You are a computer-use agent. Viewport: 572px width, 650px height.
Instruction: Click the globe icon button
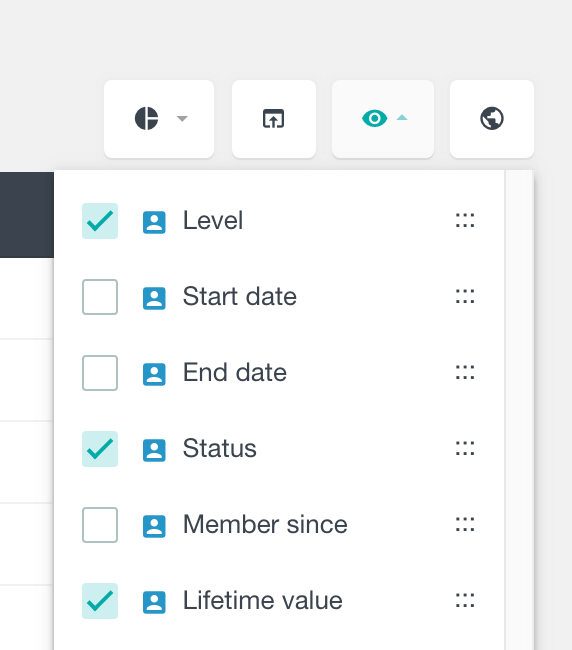[492, 119]
